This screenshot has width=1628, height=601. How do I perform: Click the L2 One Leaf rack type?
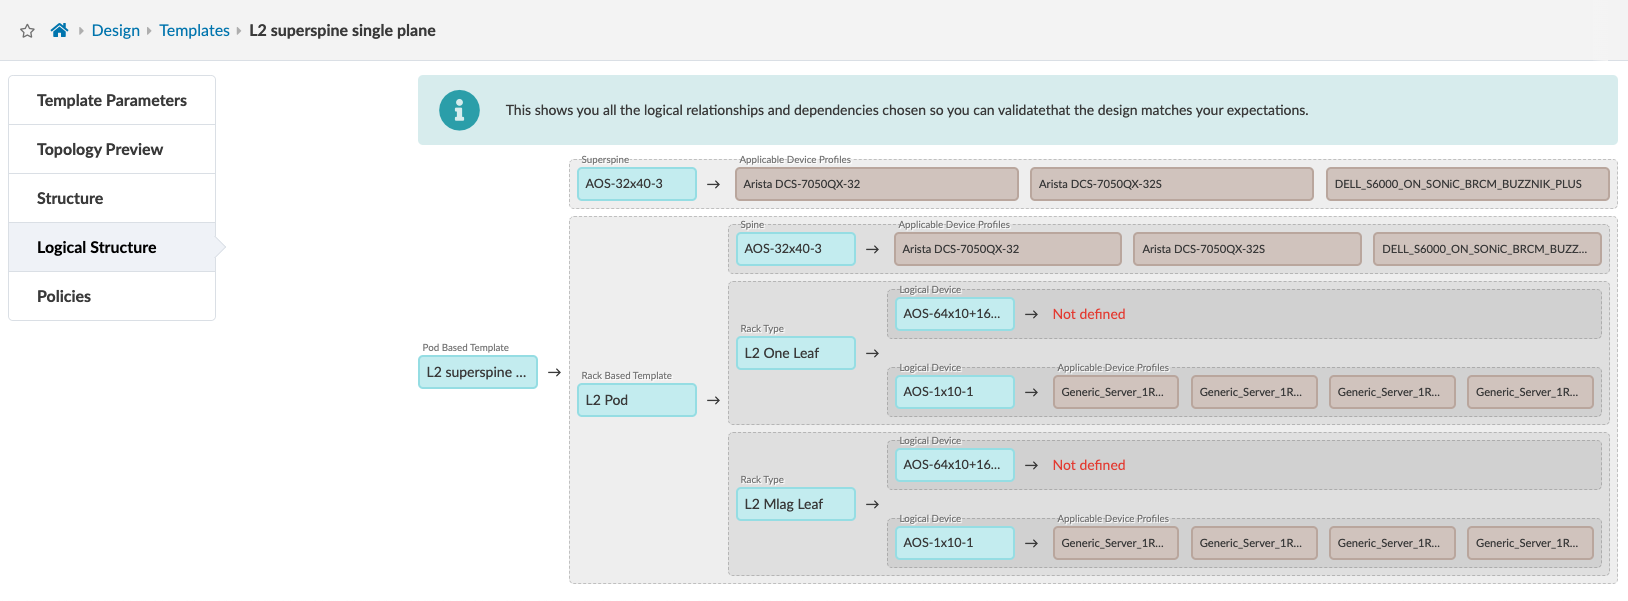point(795,353)
